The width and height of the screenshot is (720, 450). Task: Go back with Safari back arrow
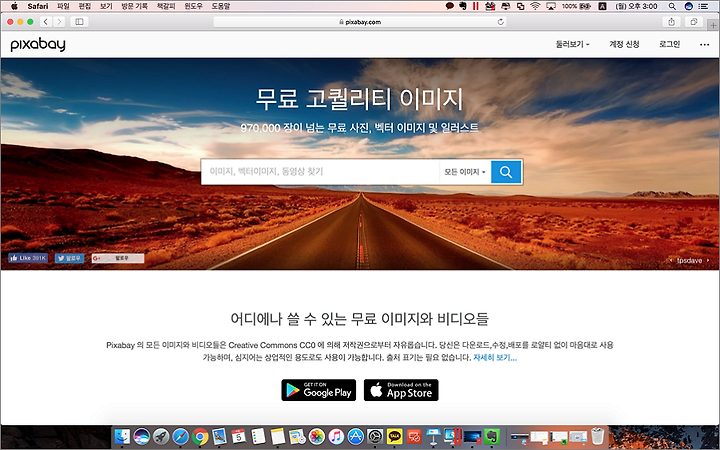(x=45, y=22)
